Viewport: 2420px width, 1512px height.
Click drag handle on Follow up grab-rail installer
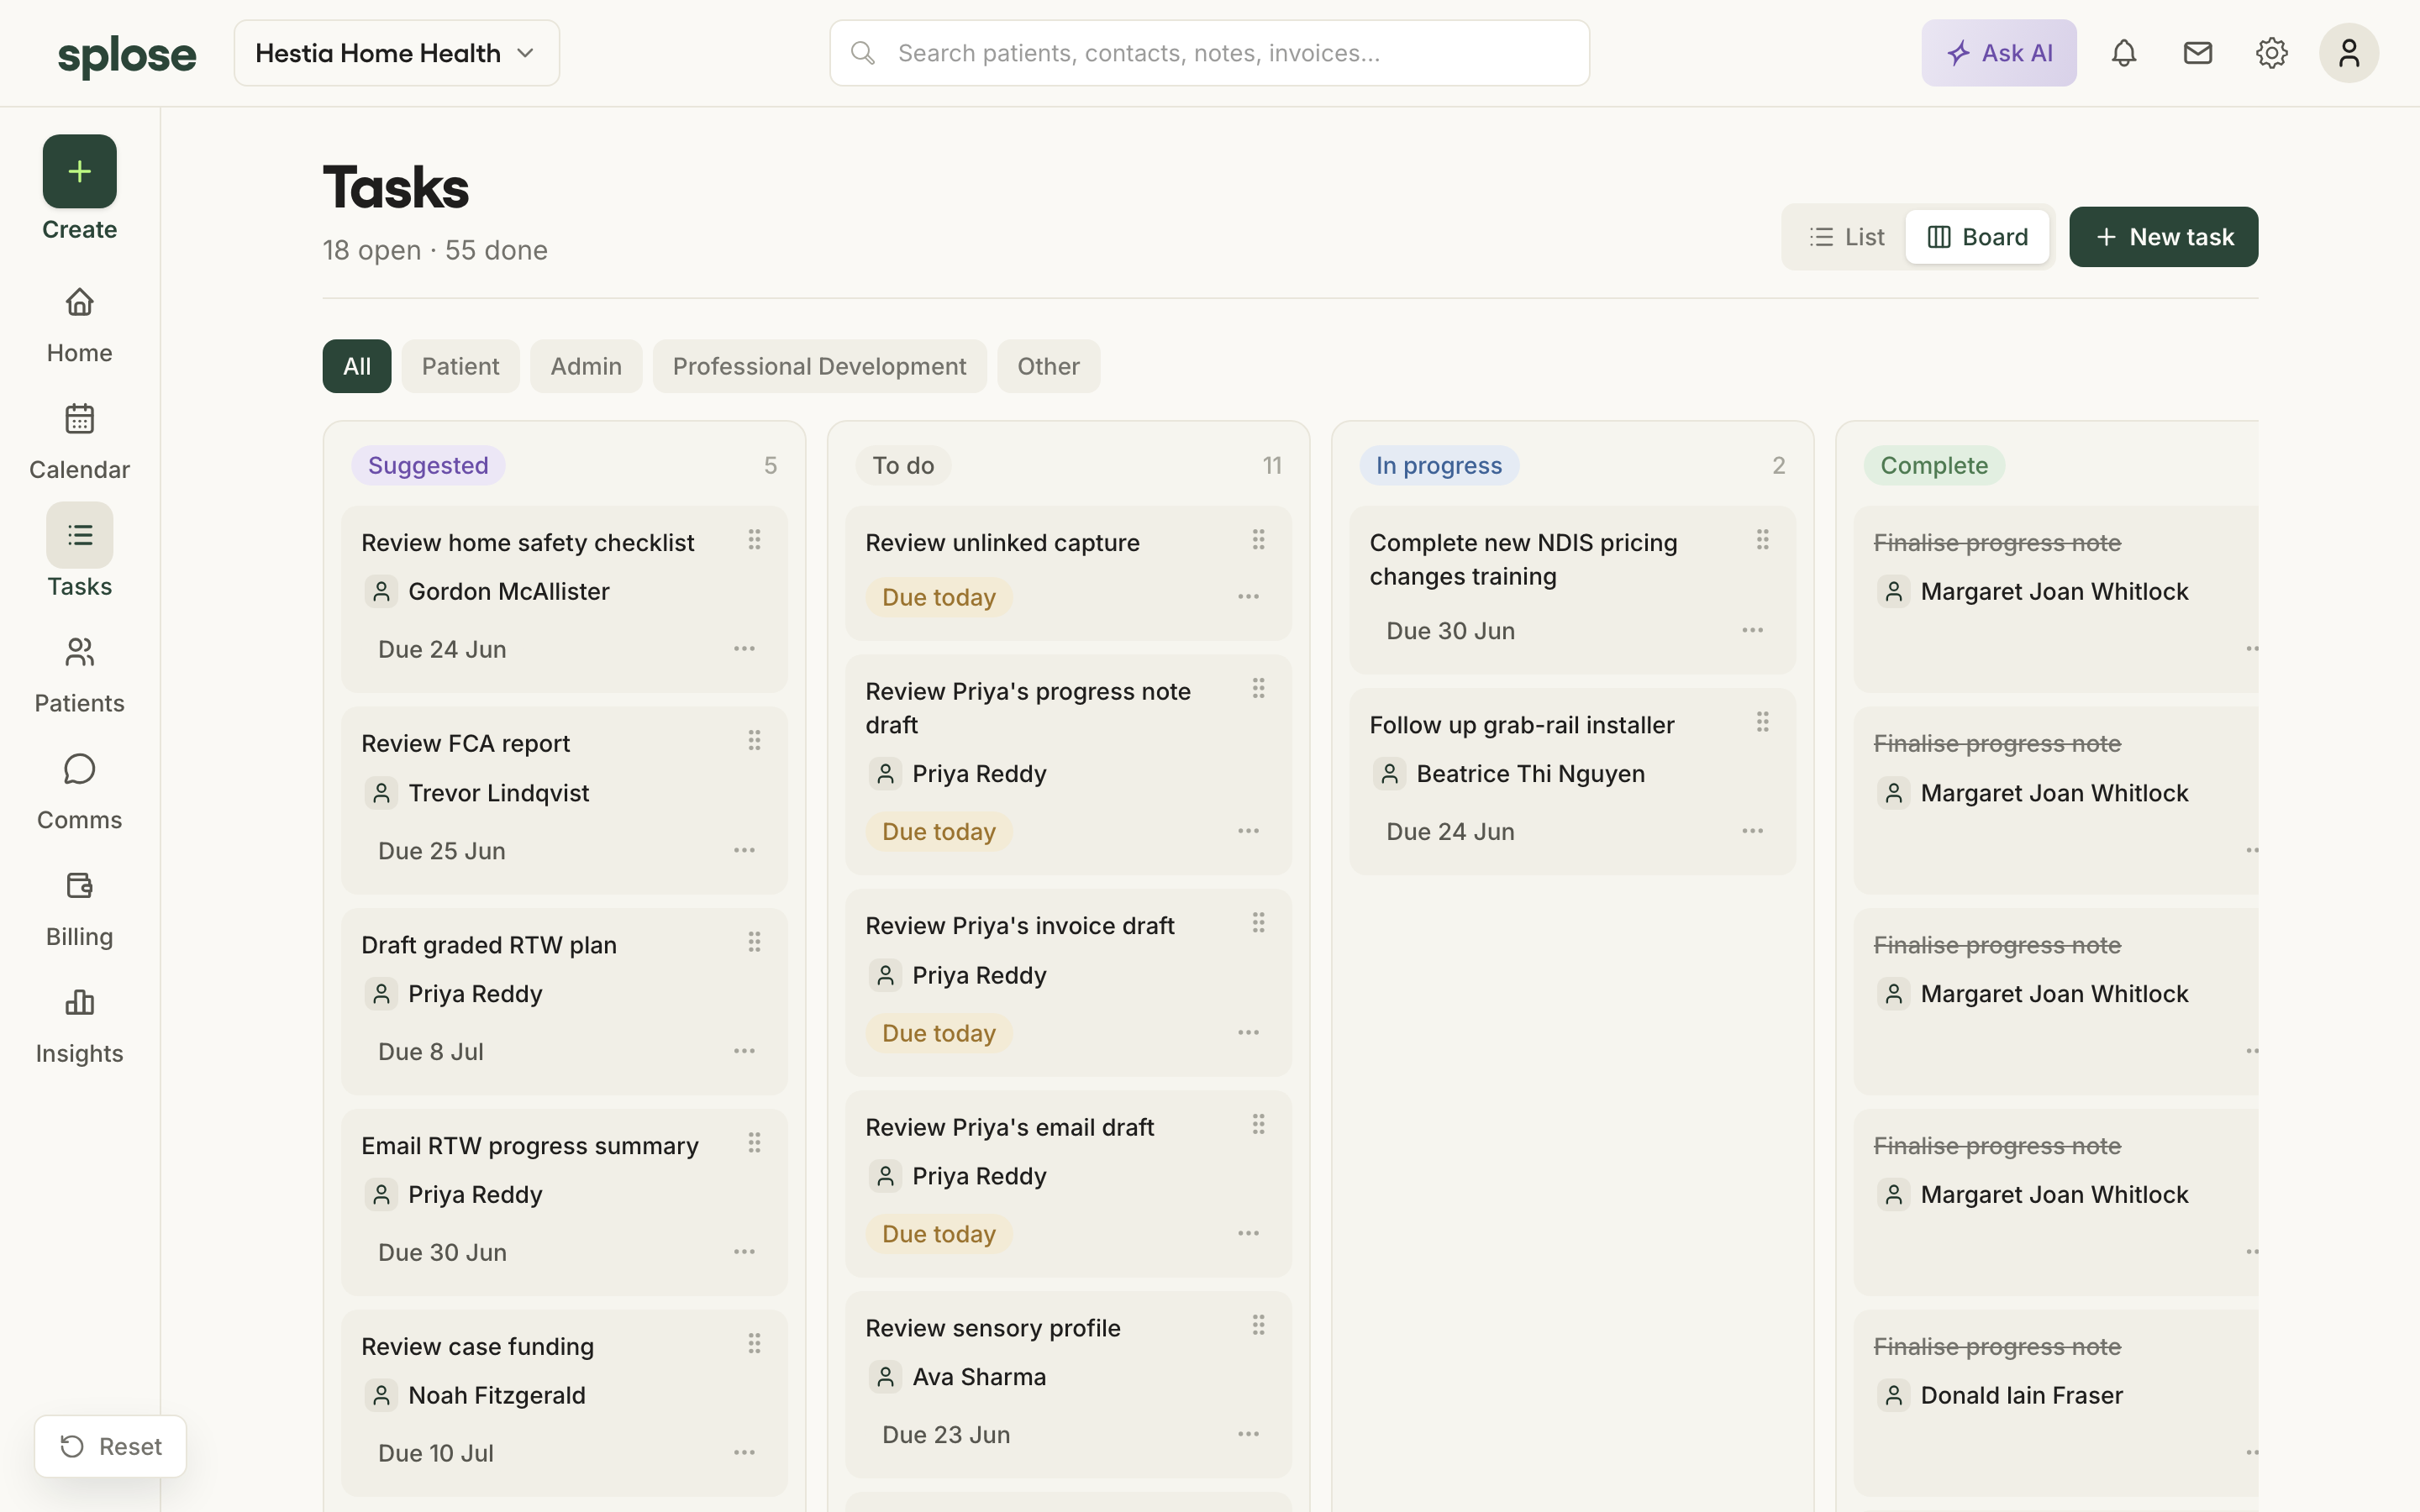(x=1763, y=722)
